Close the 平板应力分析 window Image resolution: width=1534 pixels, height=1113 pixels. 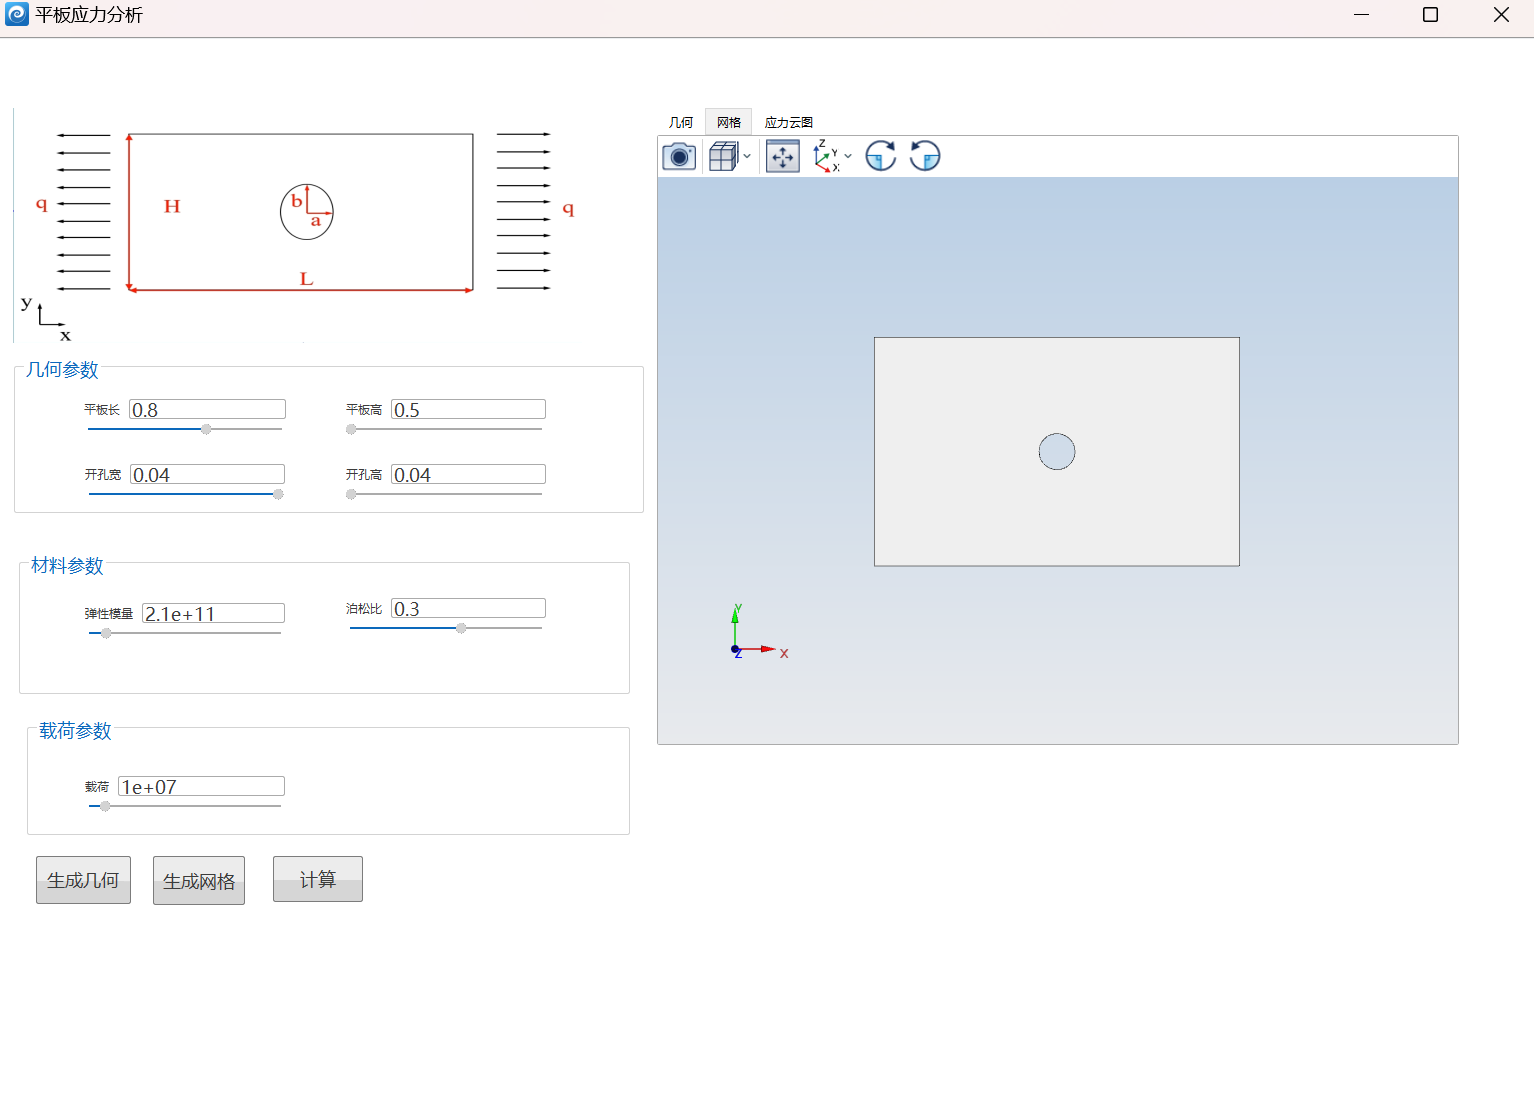(x=1501, y=14)
